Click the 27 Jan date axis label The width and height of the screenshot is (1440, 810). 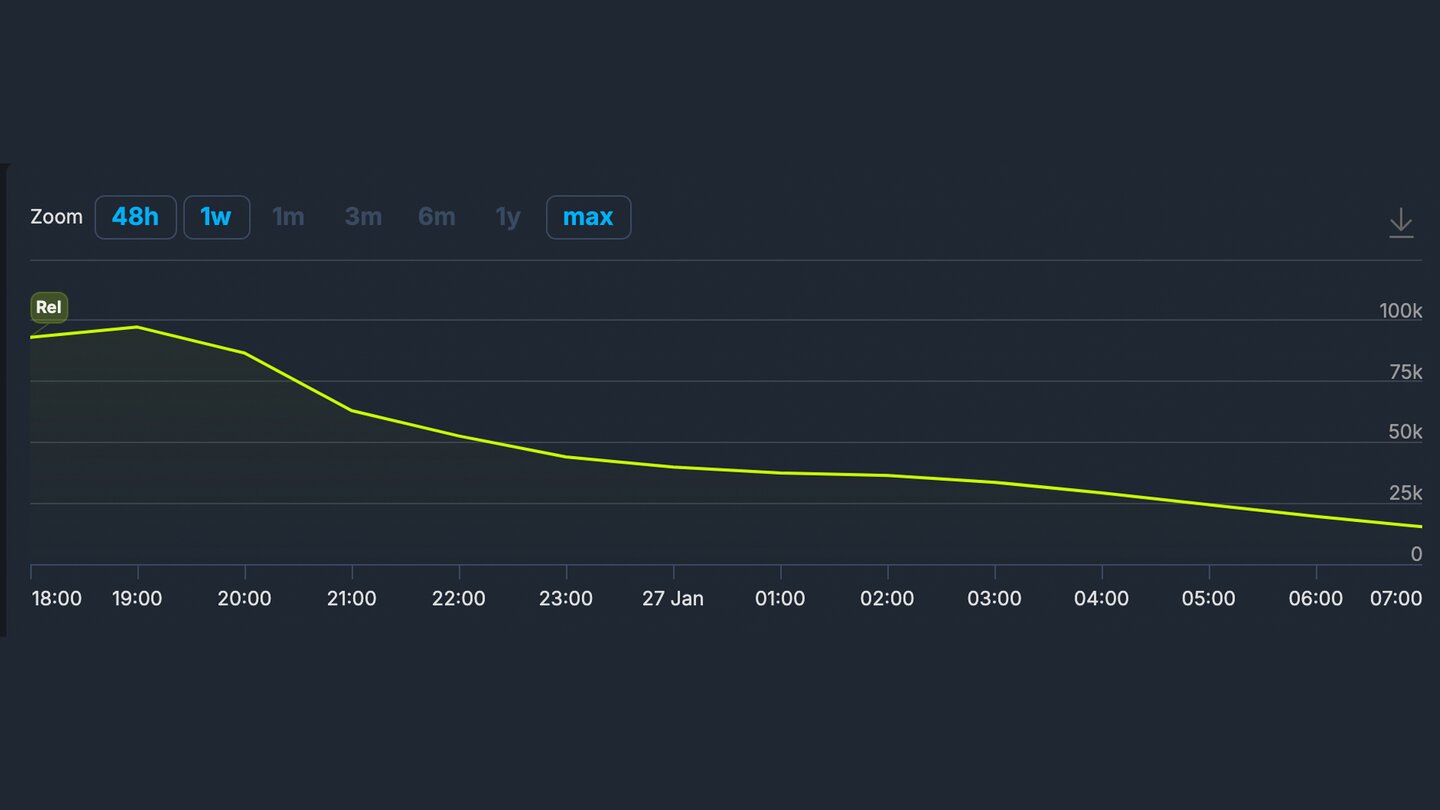[673, 599]
